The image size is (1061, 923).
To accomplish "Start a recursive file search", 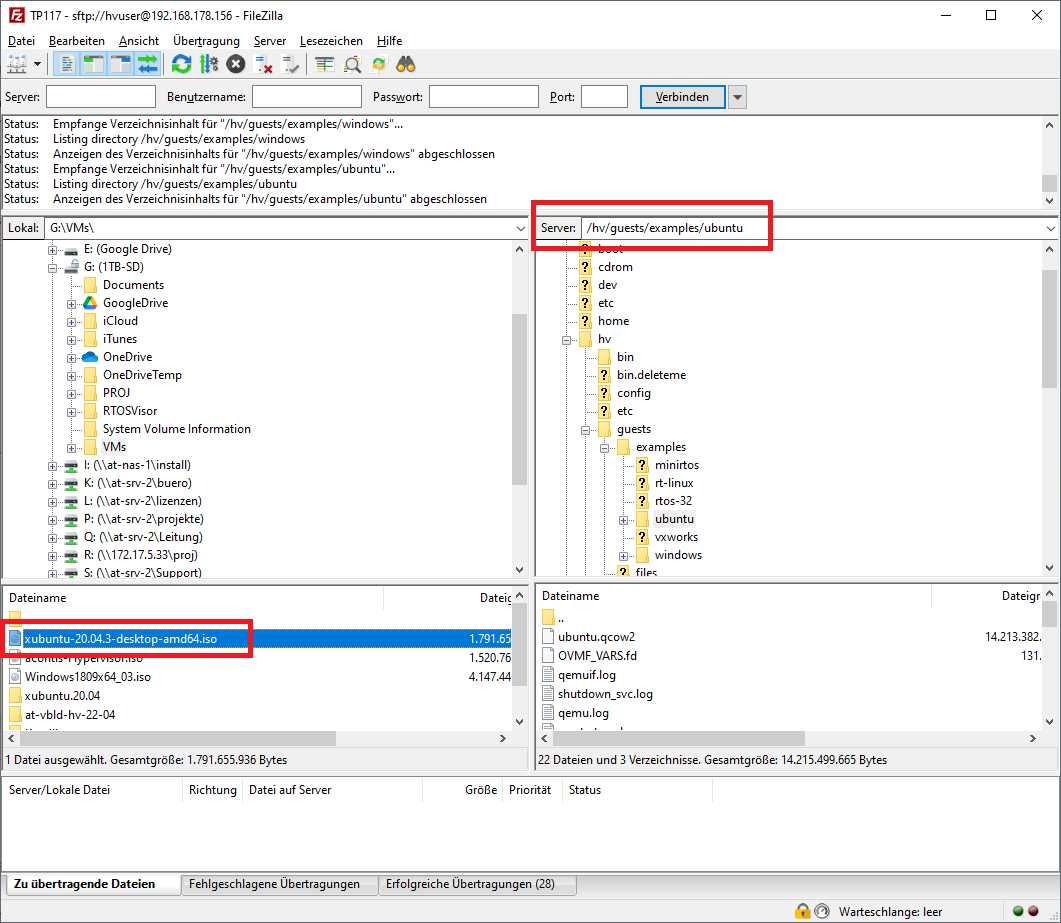I will coord(350,63).
